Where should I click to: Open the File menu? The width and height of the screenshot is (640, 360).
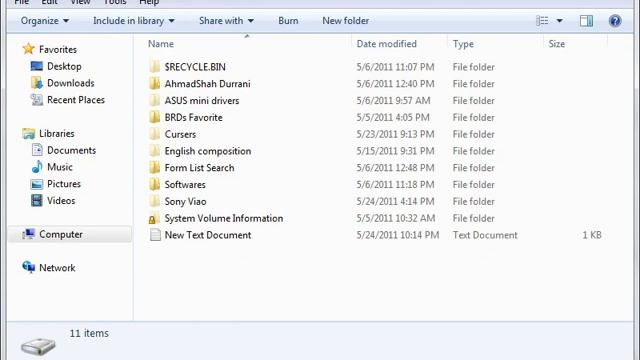point(22,2)
